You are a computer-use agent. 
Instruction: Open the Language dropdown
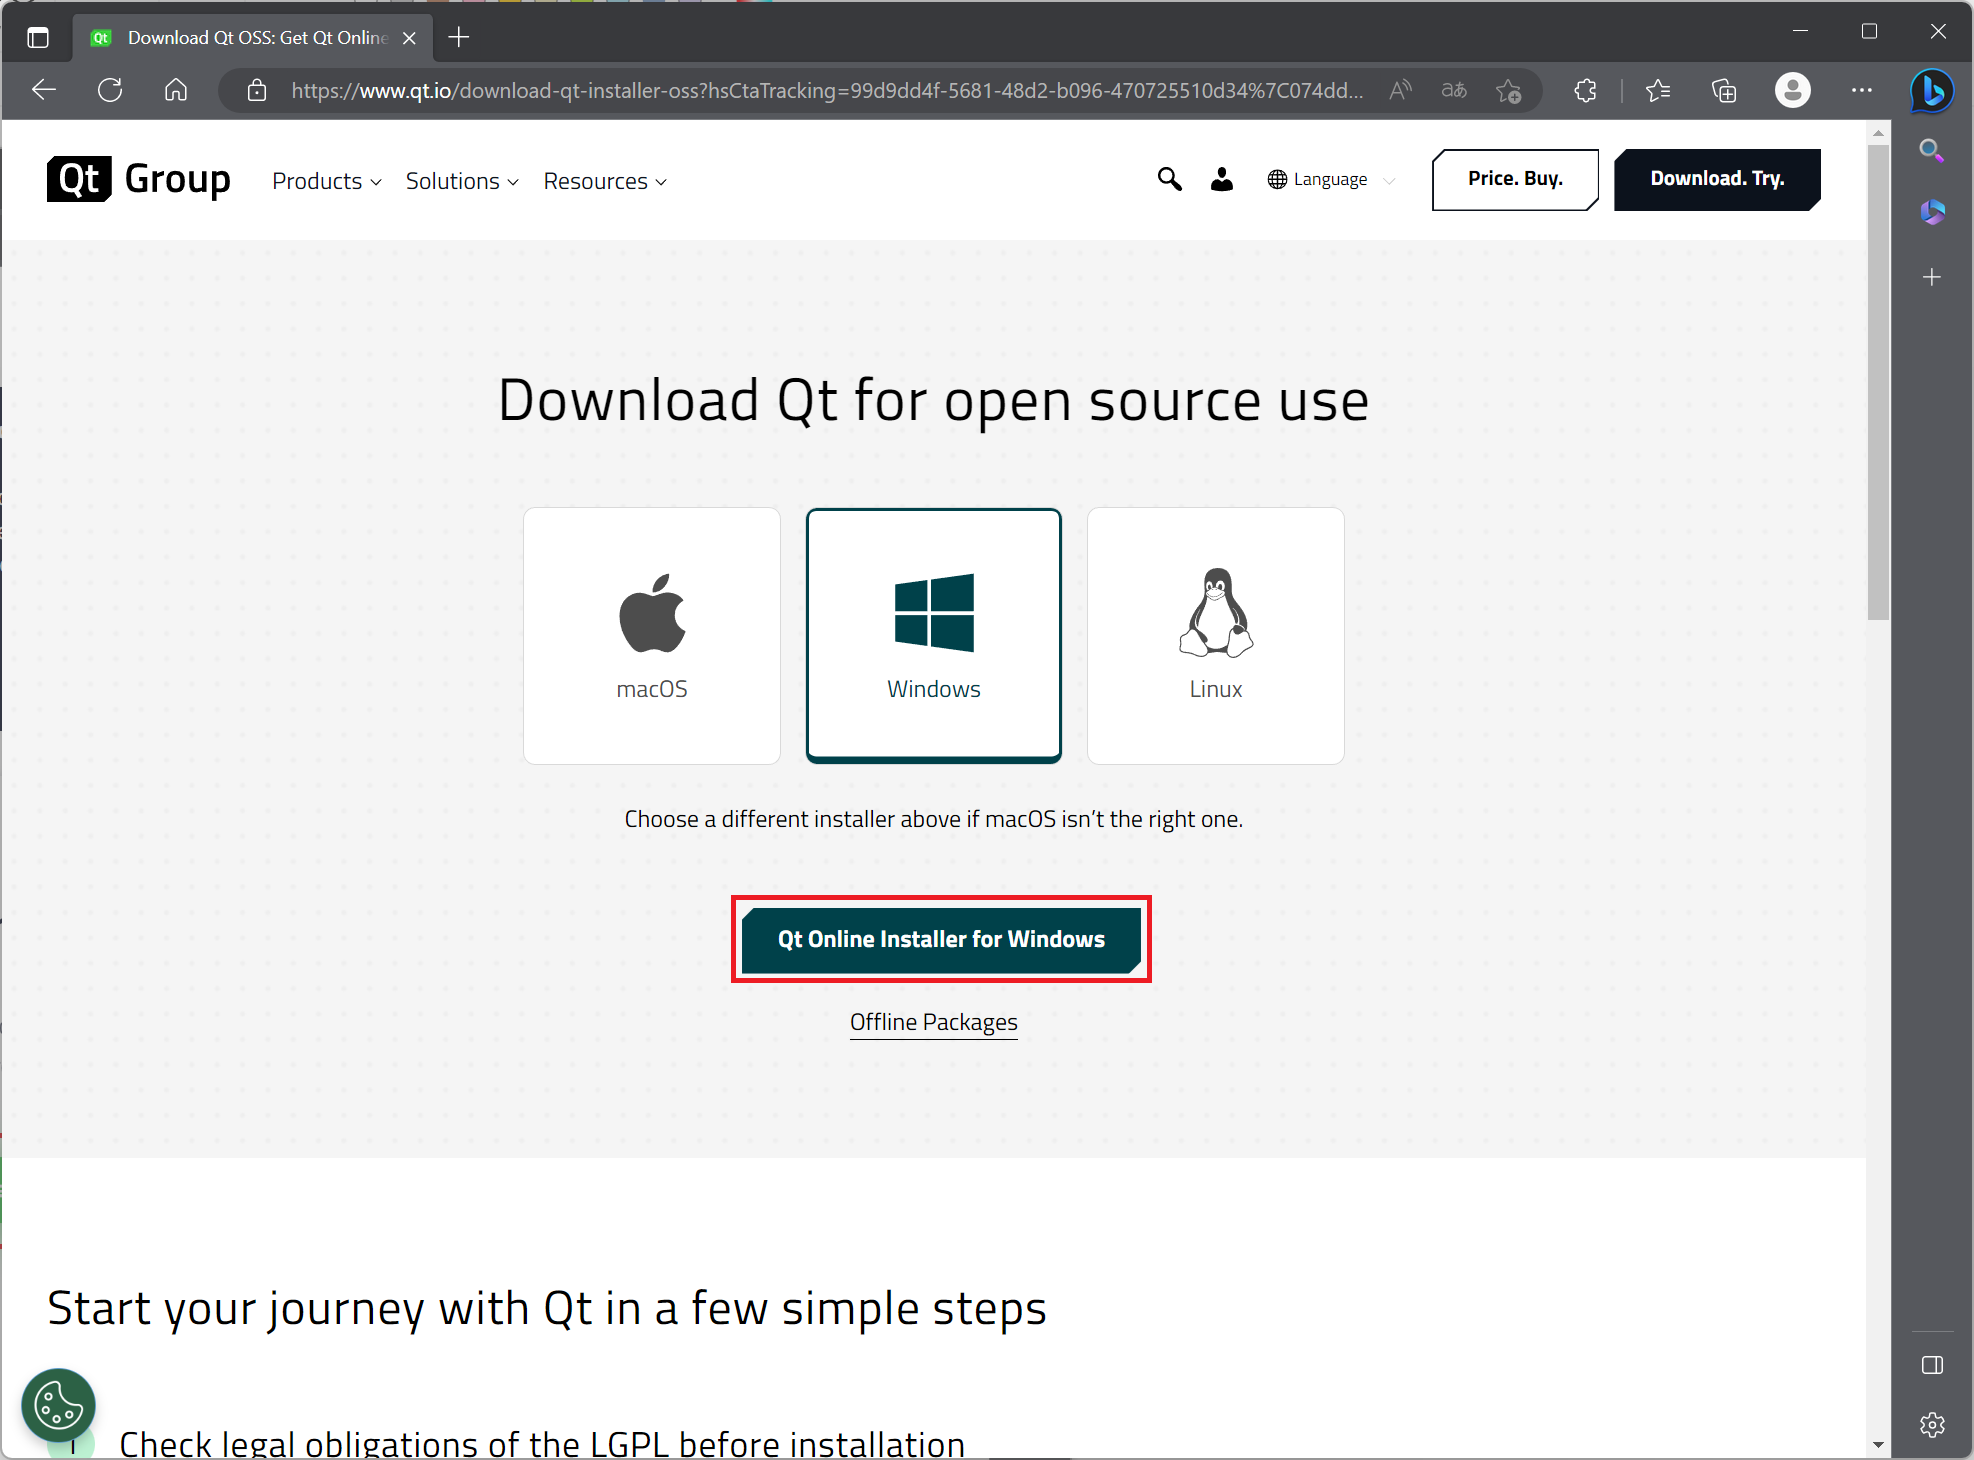1330,180
